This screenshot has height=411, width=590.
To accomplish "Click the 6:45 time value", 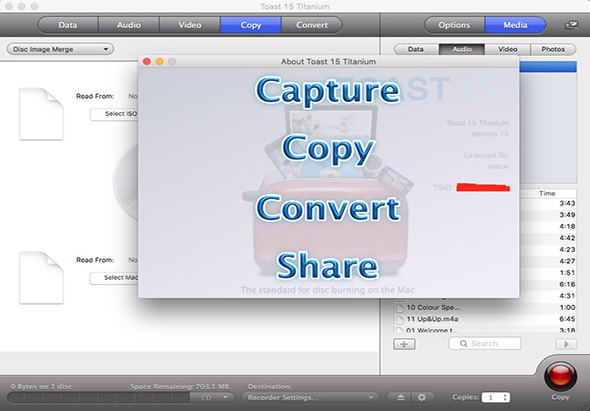I will click(x=567, y=319).
